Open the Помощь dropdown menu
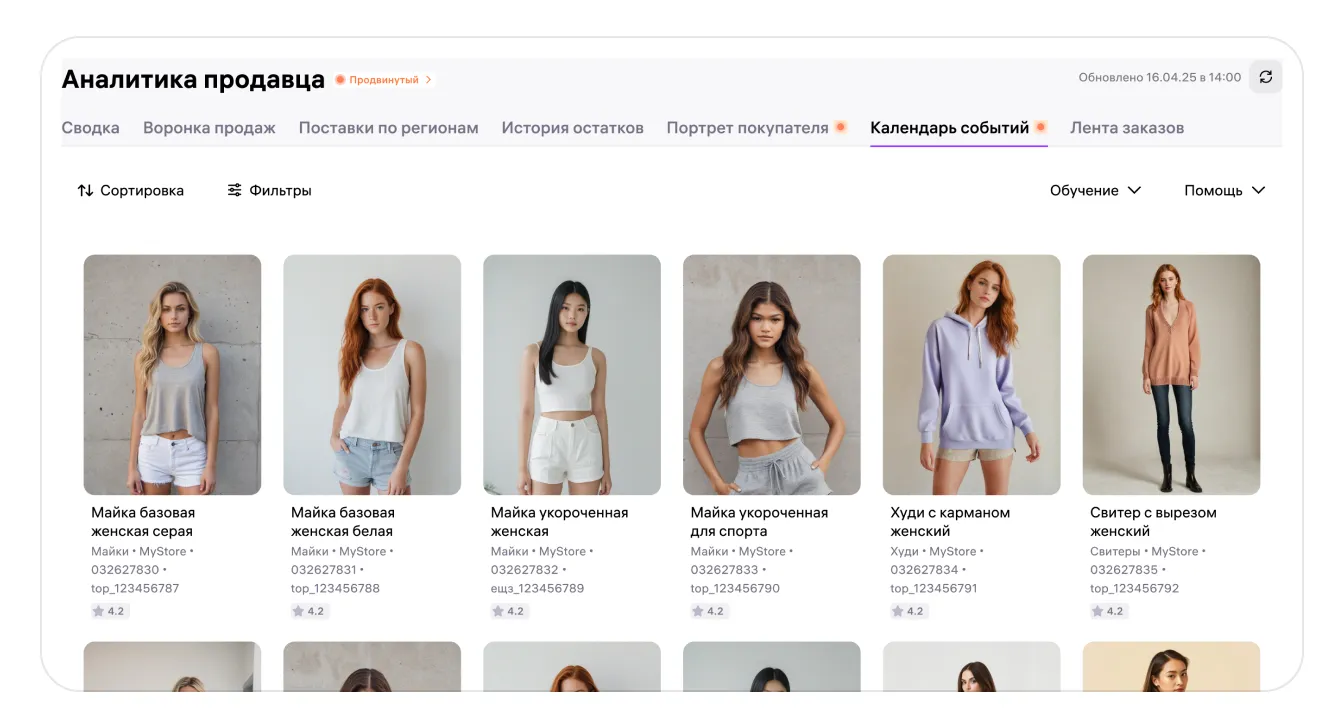The width and height of the screenshot is (1344, 728). pos(1224,190)
